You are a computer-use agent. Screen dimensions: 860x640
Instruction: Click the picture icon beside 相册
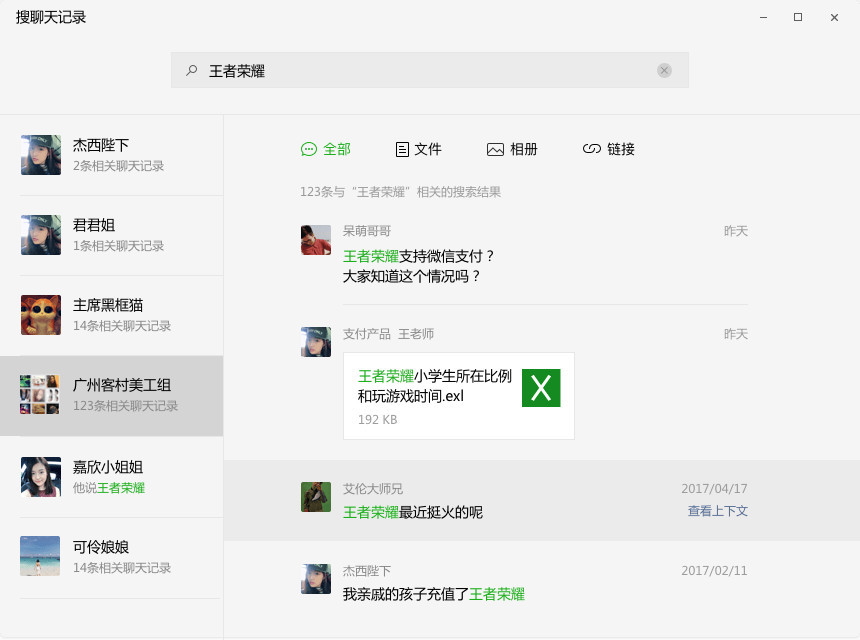[495, 149]
